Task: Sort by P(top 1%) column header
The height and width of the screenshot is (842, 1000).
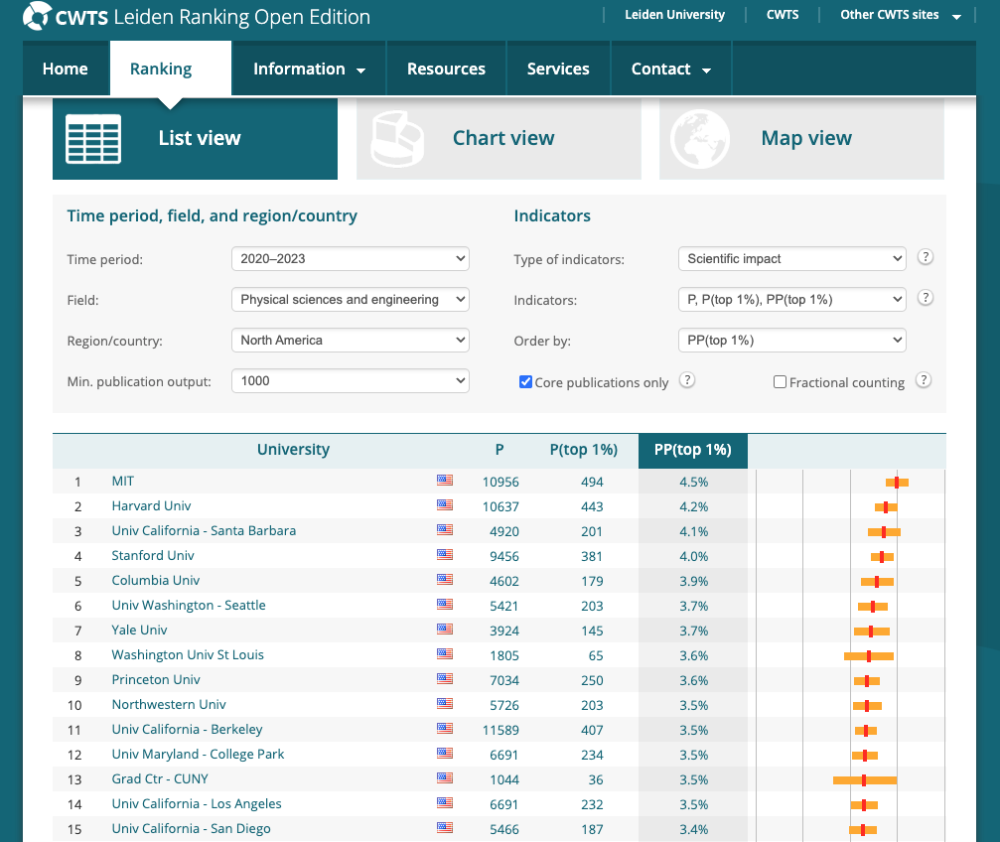Action: point(583,450)
